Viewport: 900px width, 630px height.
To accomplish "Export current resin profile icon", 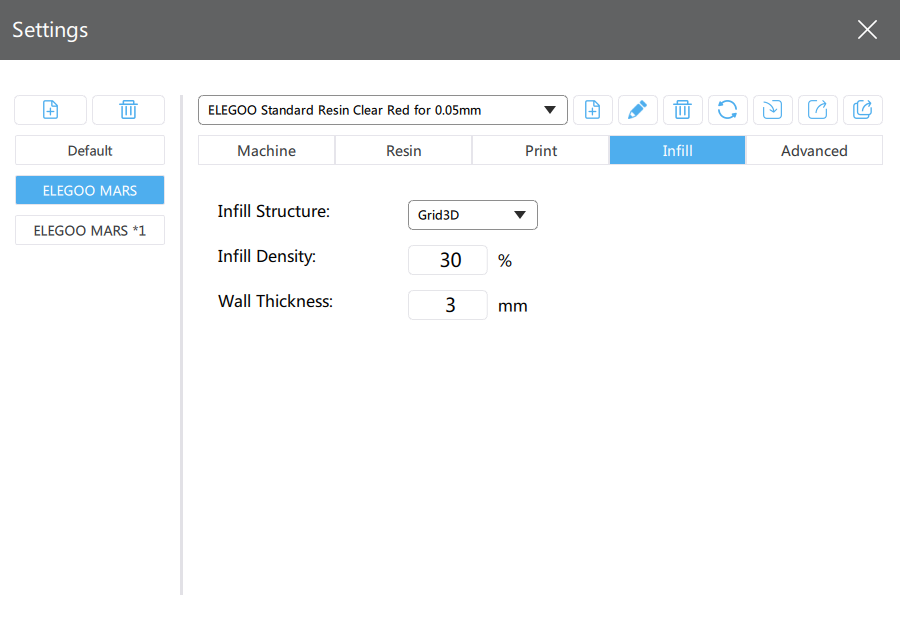I will (817, 110).
